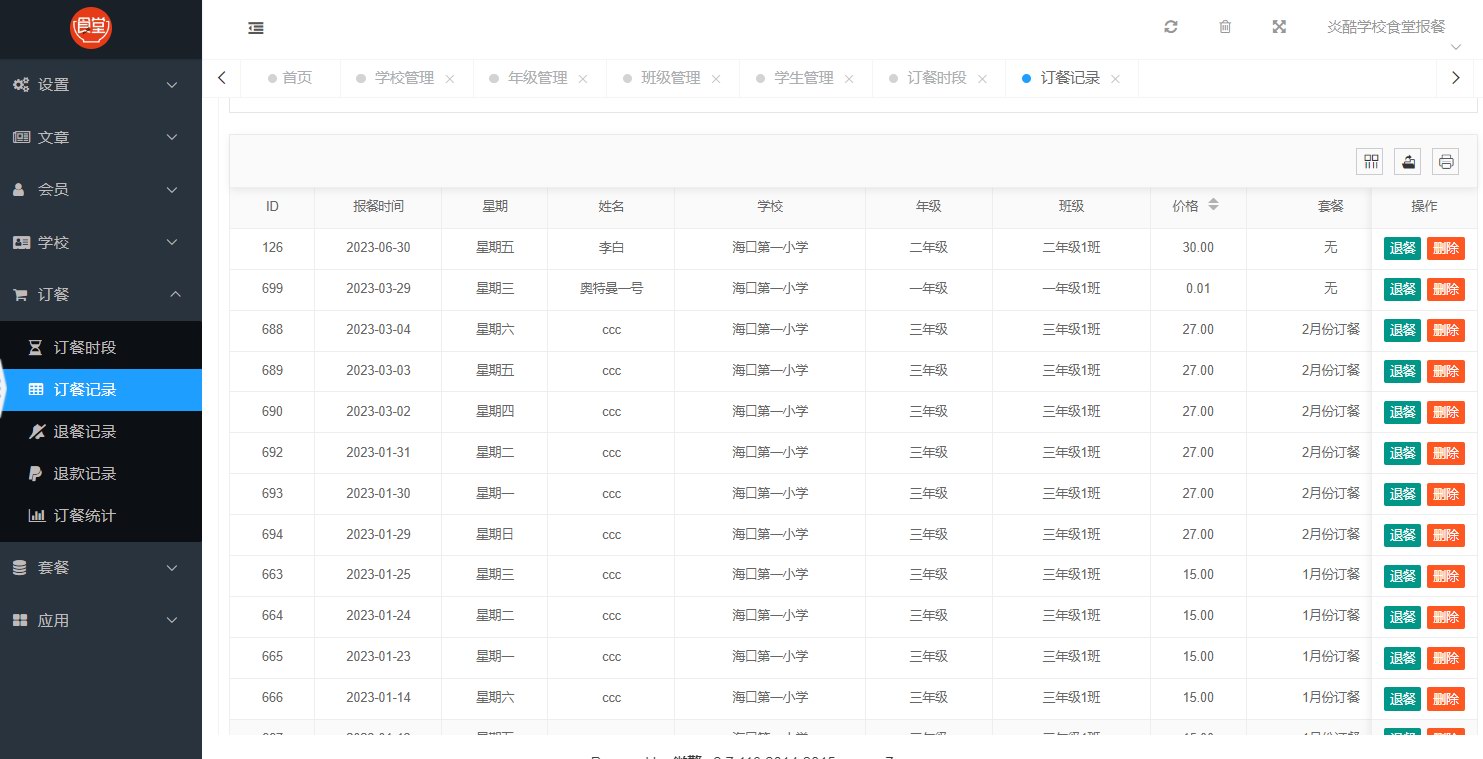Viewport: 1483px width, 759px height.
Task: Expand the 应用 sidebar menu
Action: (x=101, y=620)
